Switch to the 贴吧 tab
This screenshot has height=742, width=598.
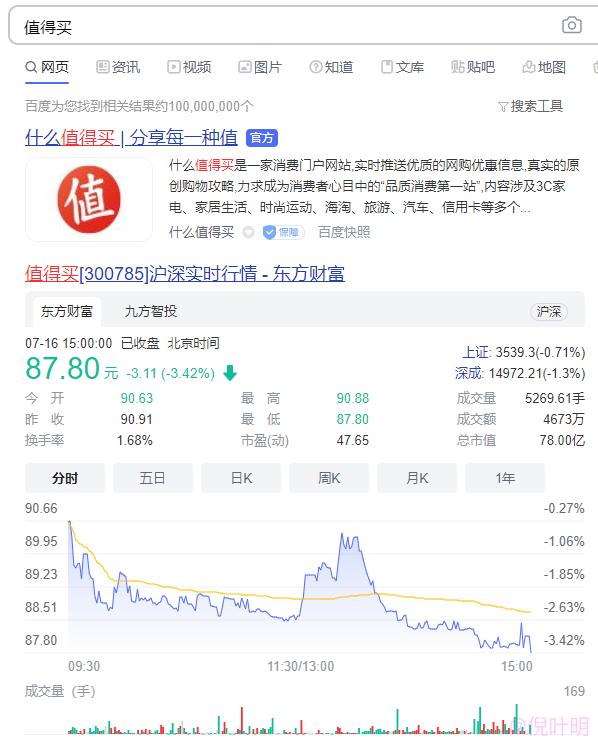pos(473,67)
